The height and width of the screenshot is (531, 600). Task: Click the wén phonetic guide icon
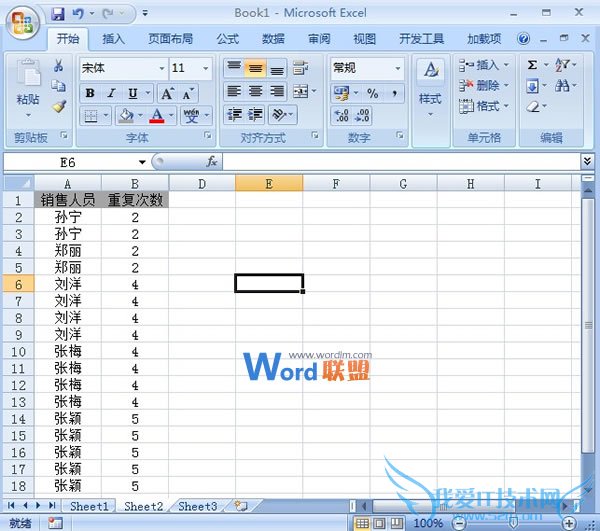[x=191, y=115]
